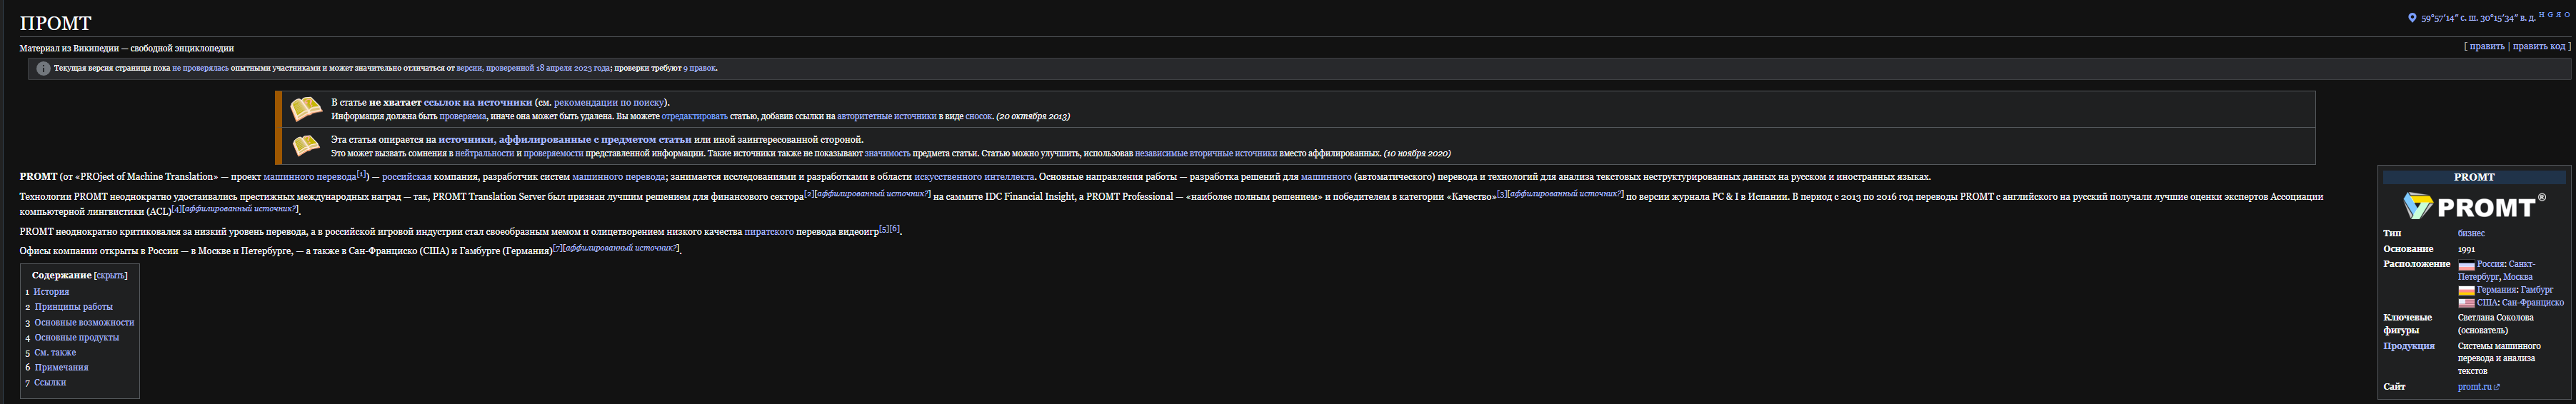Follow the «значимость» link
2576x404 pixels.
coord(887,154)
